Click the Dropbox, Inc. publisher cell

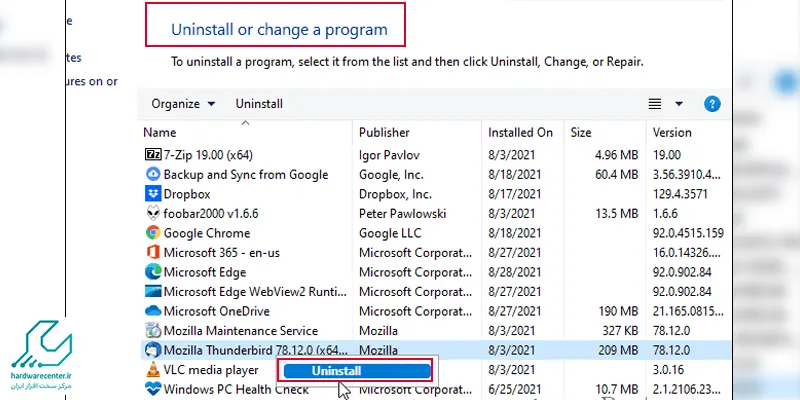coord(395,194)
